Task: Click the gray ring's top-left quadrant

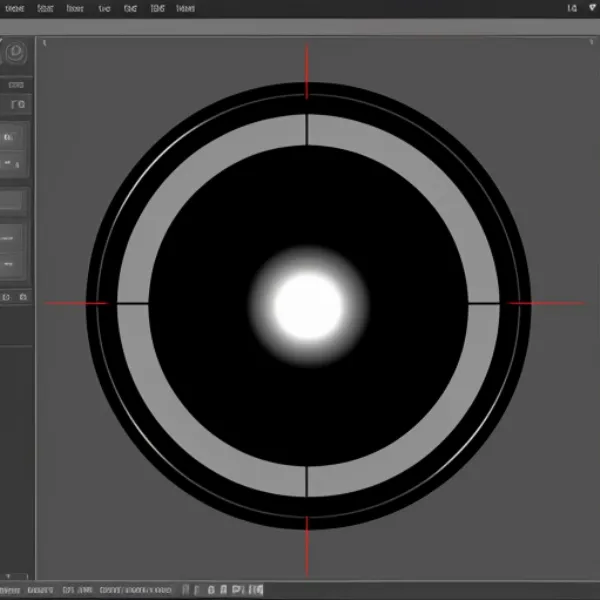Action: 190,190
